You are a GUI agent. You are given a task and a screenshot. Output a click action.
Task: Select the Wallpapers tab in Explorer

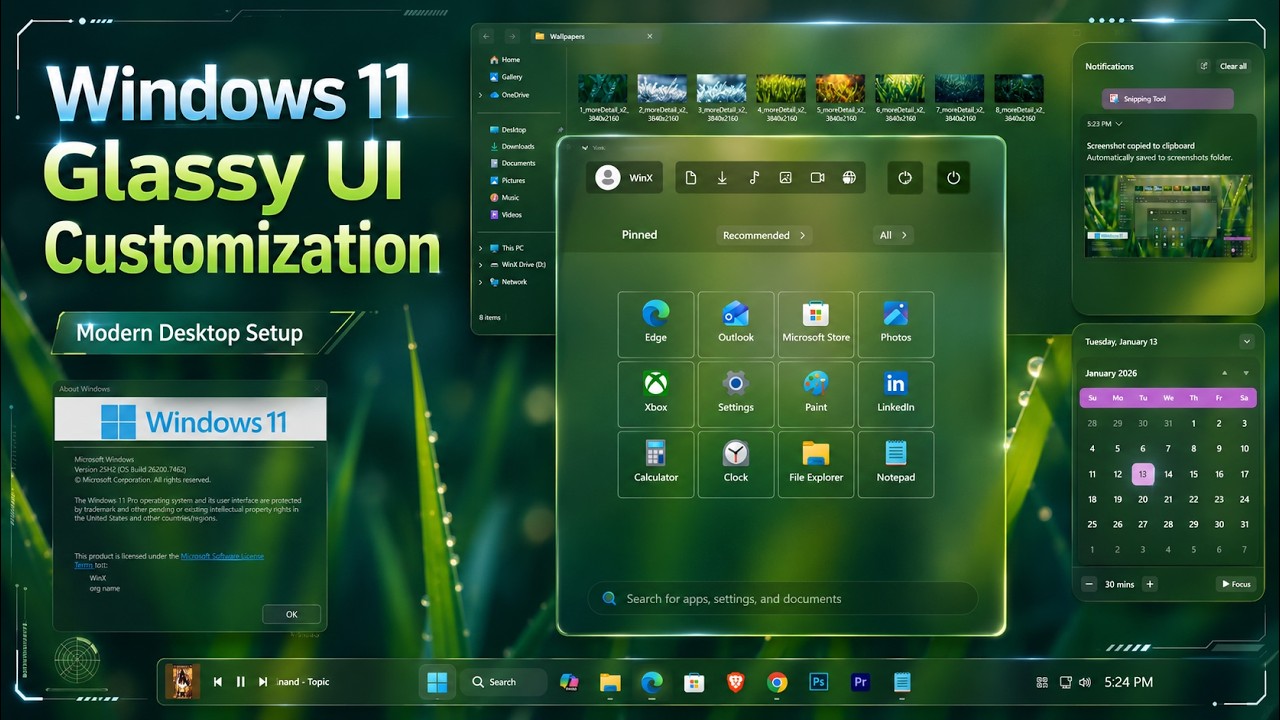(593, 36)
